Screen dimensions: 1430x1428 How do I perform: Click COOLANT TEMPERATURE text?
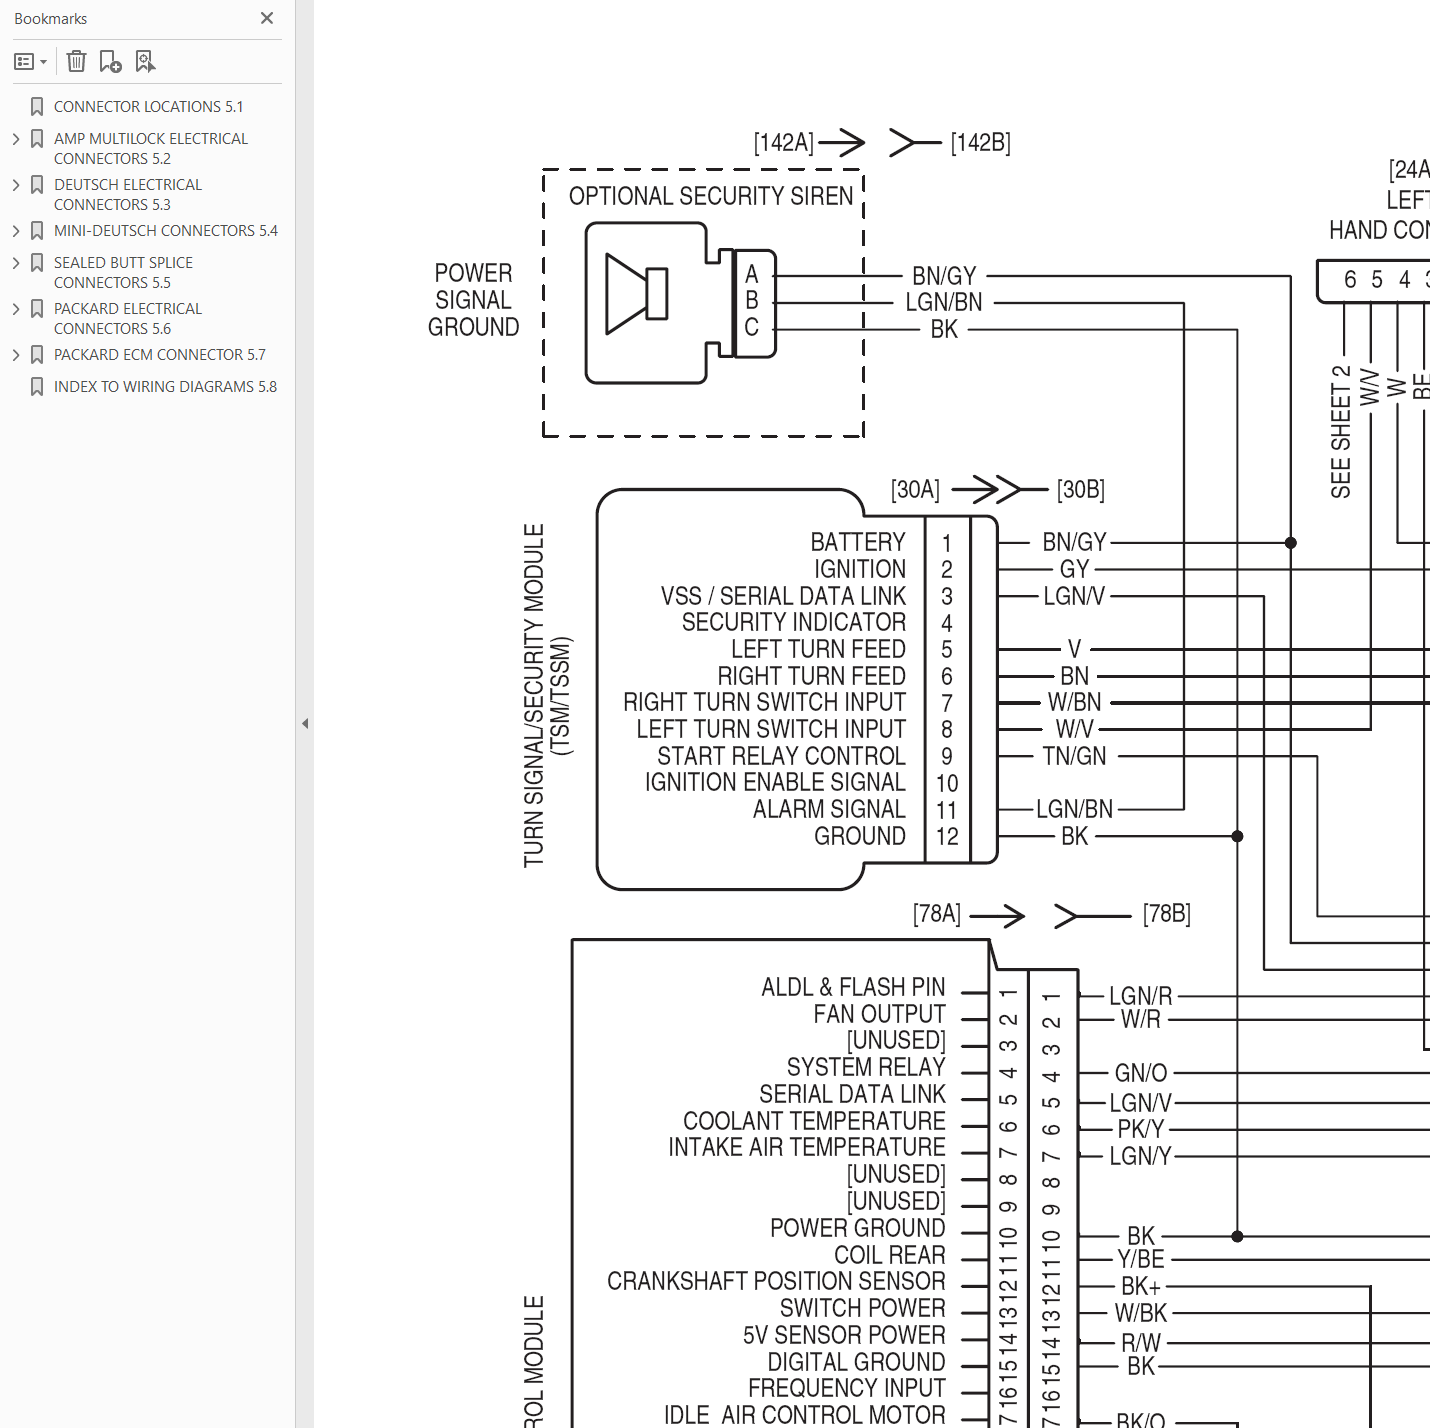pos(814,1121)
